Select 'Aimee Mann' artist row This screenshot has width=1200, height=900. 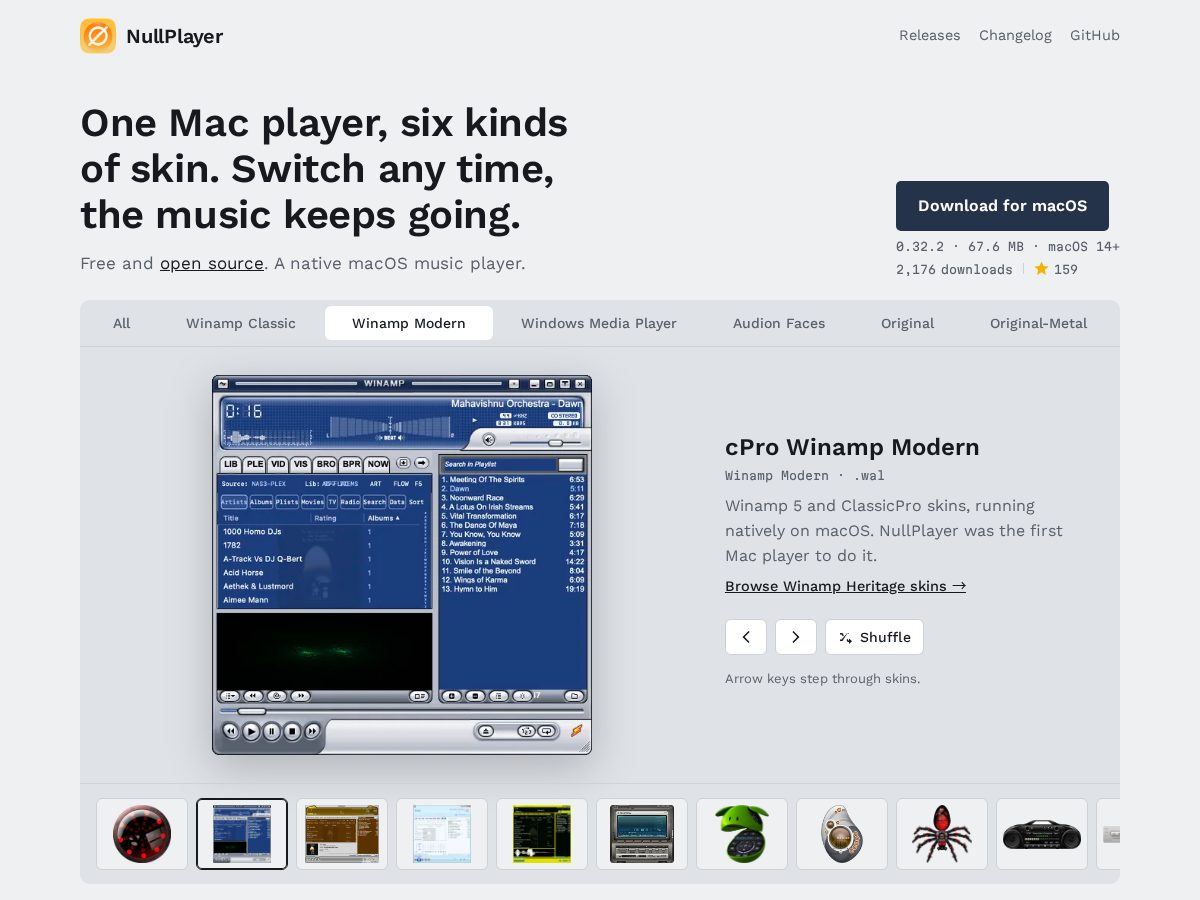pos(321,600)
